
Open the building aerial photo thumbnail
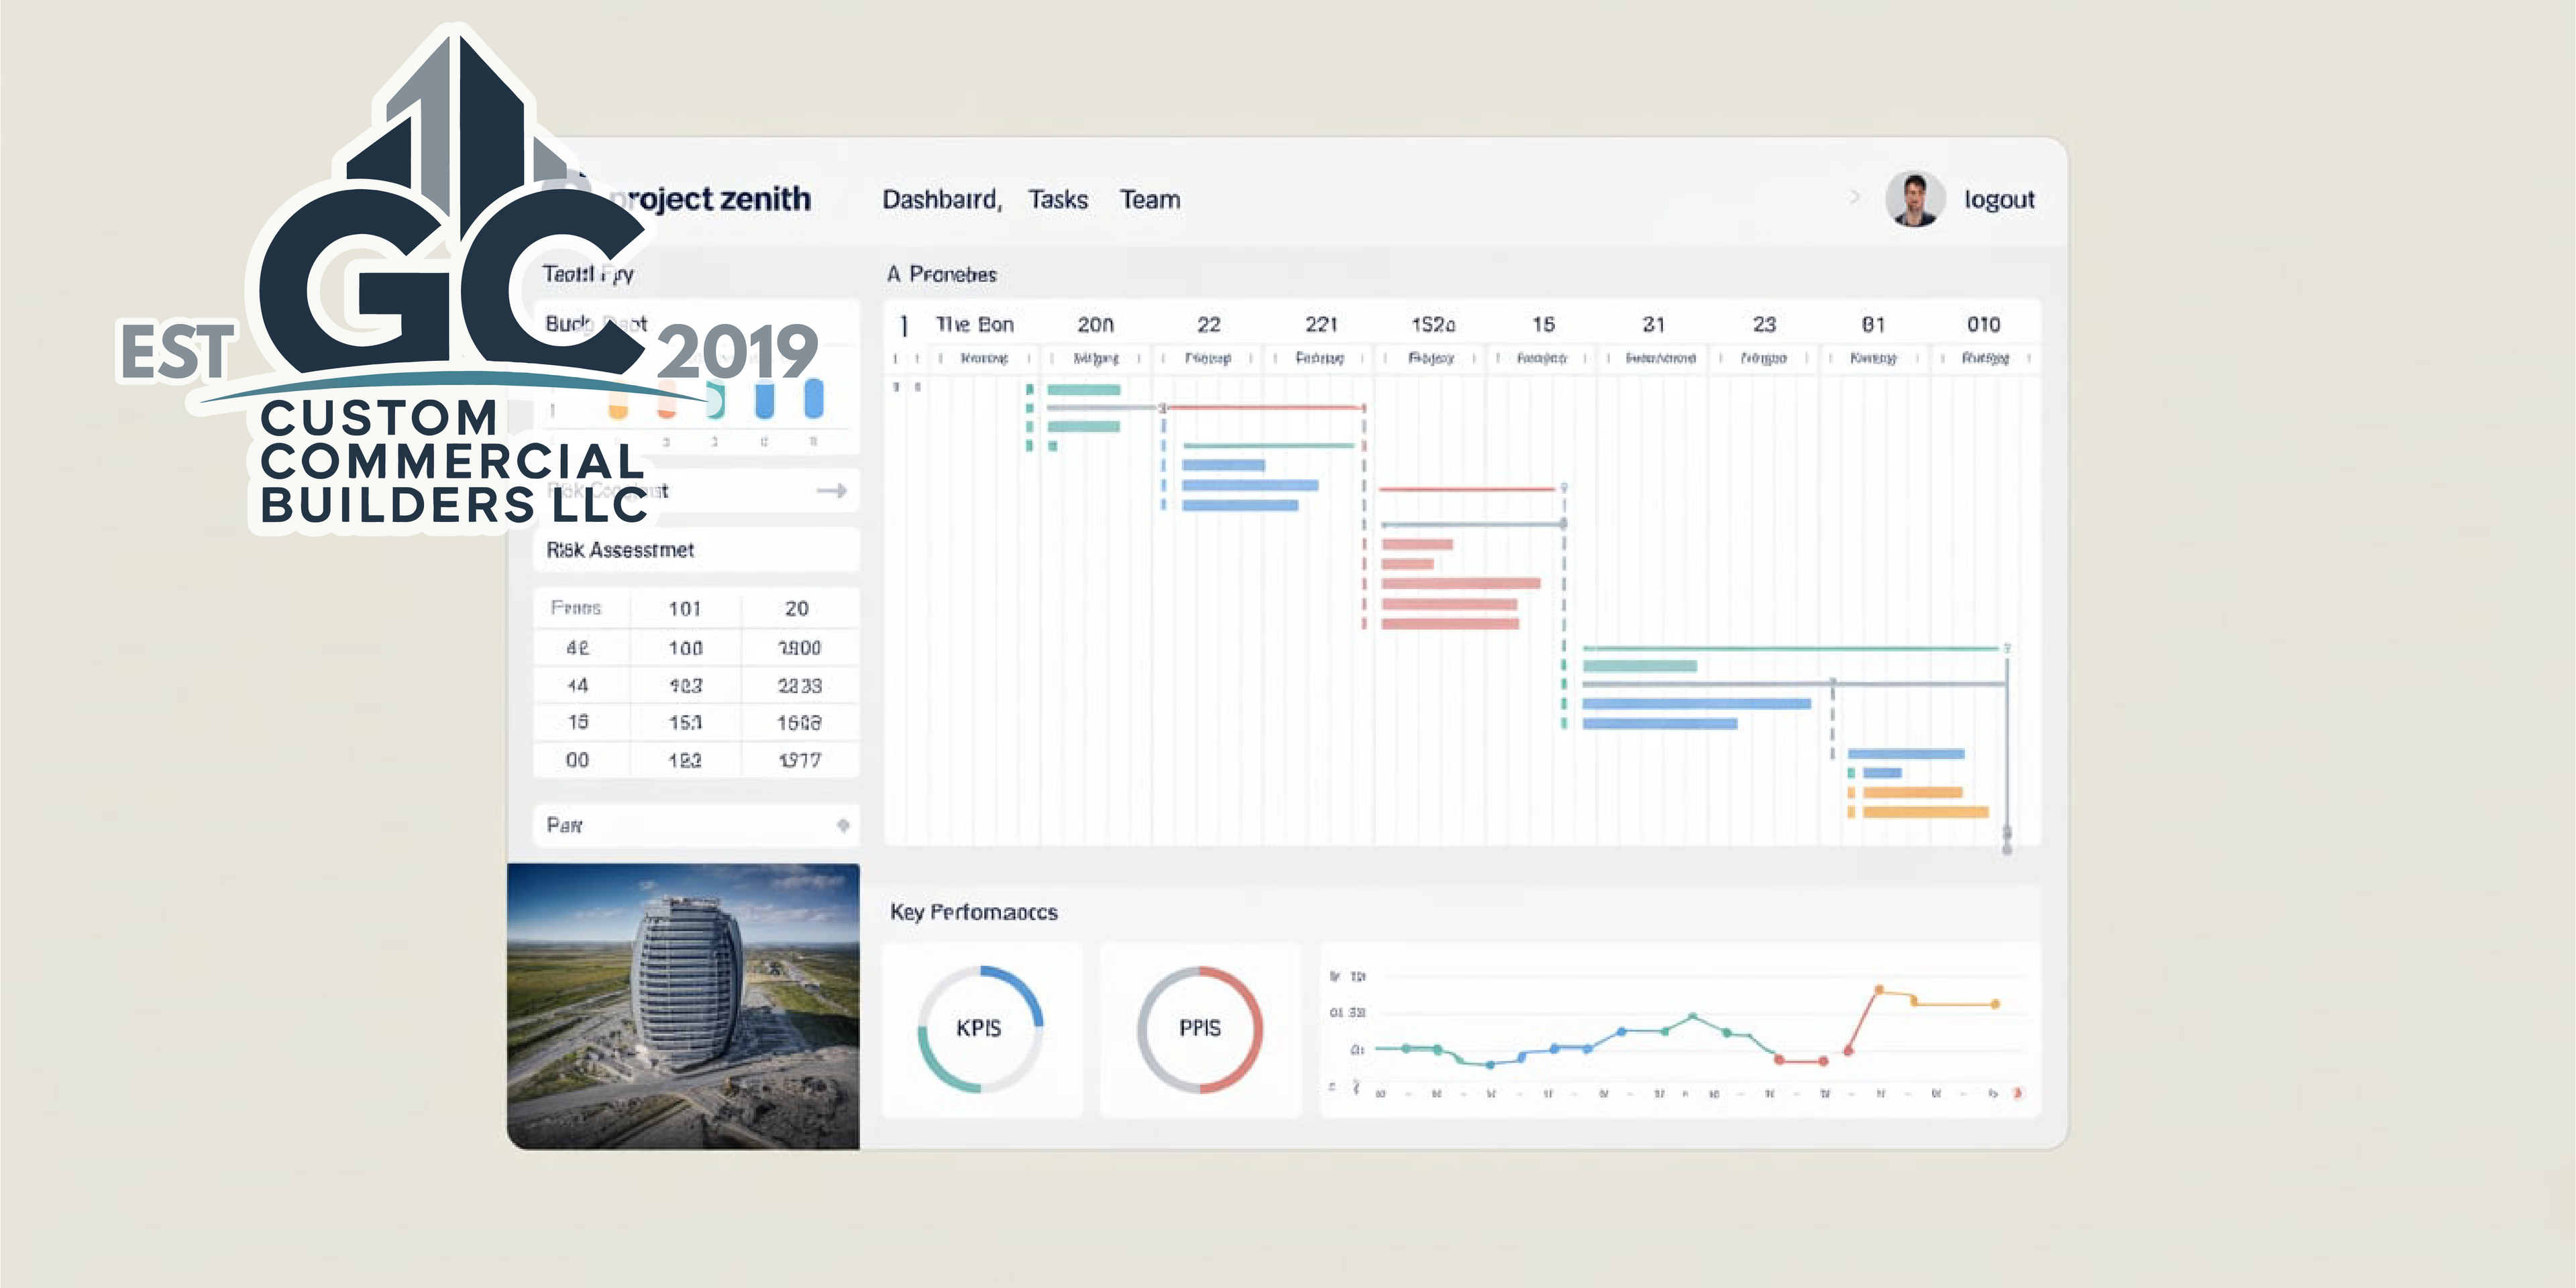tap(683, 1006)
